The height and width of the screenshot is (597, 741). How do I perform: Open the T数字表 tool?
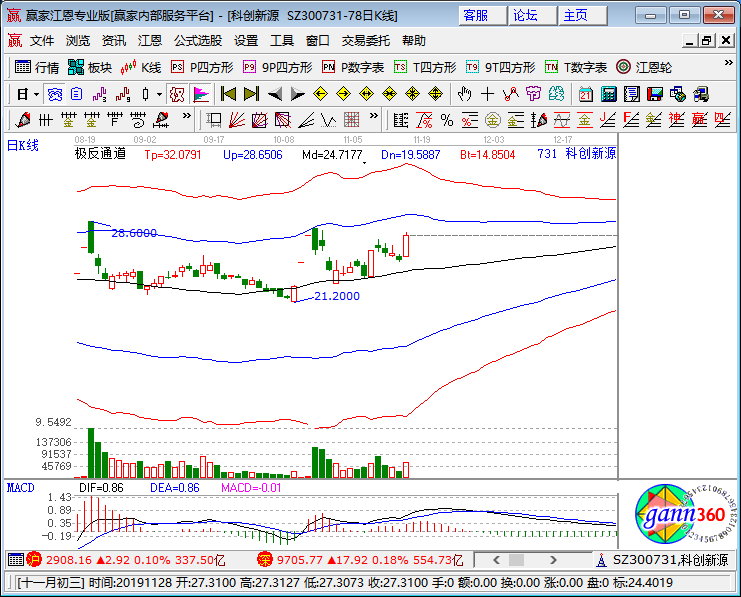point(576,68)
